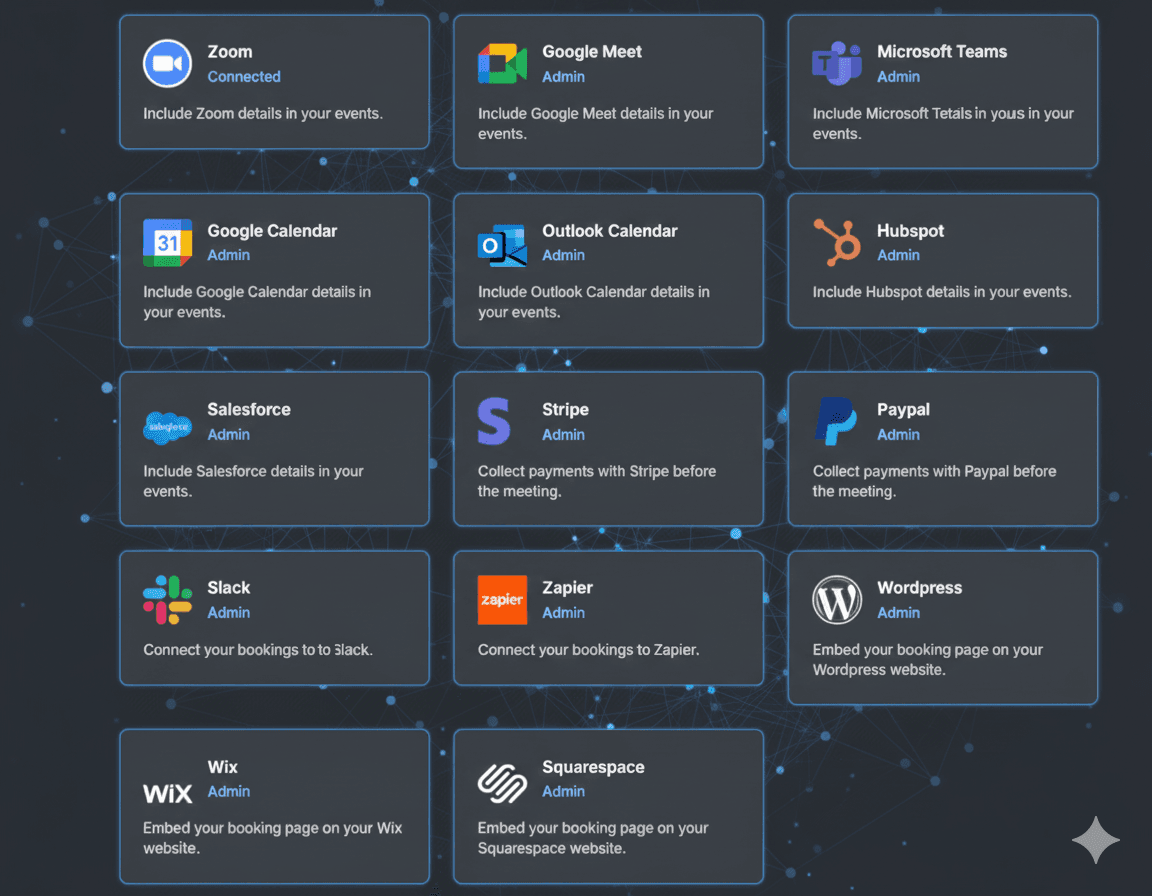The width and height of the screenshot is (1152, 896).
Task: Select the Zapier icon
Action: 501,599
